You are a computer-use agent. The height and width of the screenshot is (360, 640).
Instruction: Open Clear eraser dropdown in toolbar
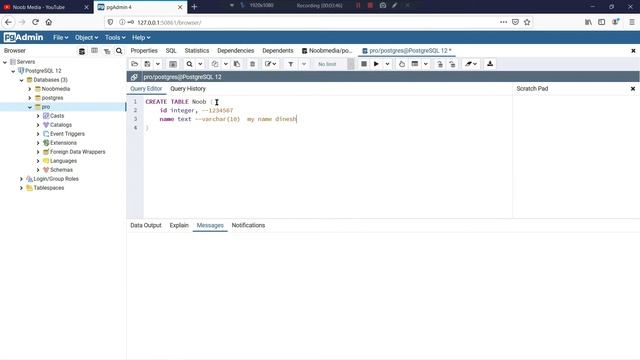[x=471, y=64]
